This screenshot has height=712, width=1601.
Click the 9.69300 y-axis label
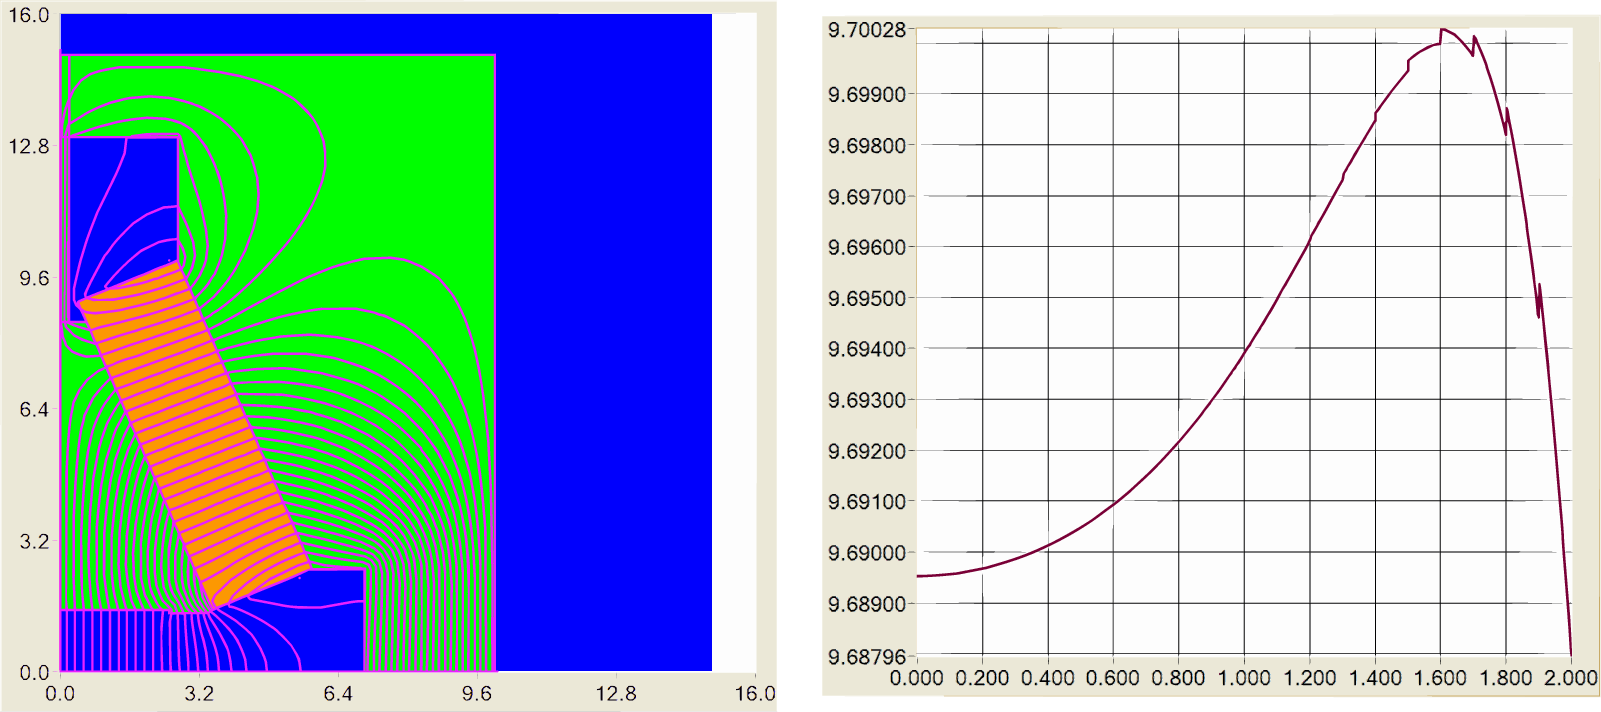point(866,400)
